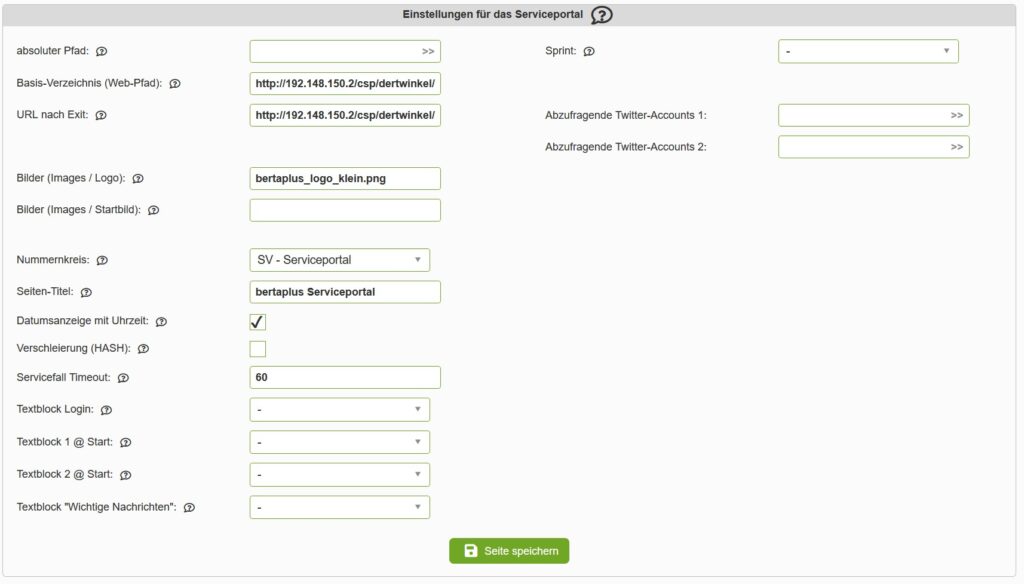Image resolution: width=1024 pixels, height=584 pixels.
Task: Enable Verschleierung (HASH) checkbox
Action: [x=258, y=349]
